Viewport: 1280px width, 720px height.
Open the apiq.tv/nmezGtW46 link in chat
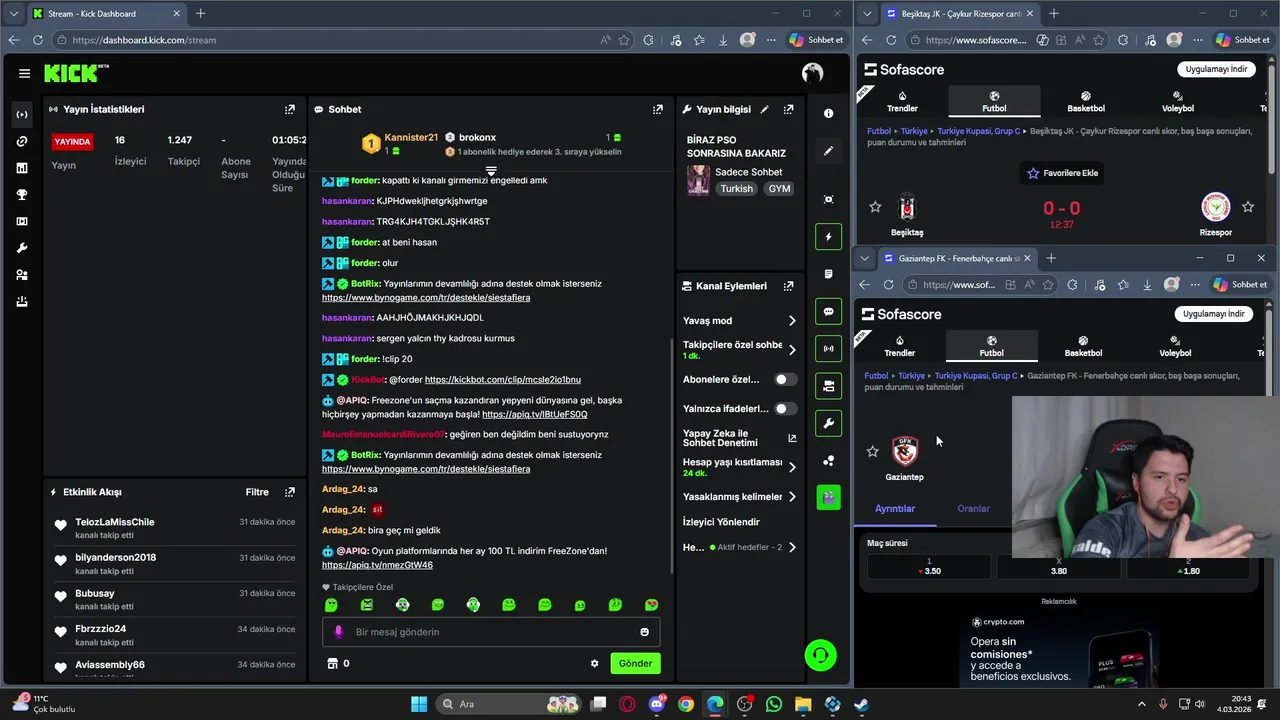[x=377, y=565]
